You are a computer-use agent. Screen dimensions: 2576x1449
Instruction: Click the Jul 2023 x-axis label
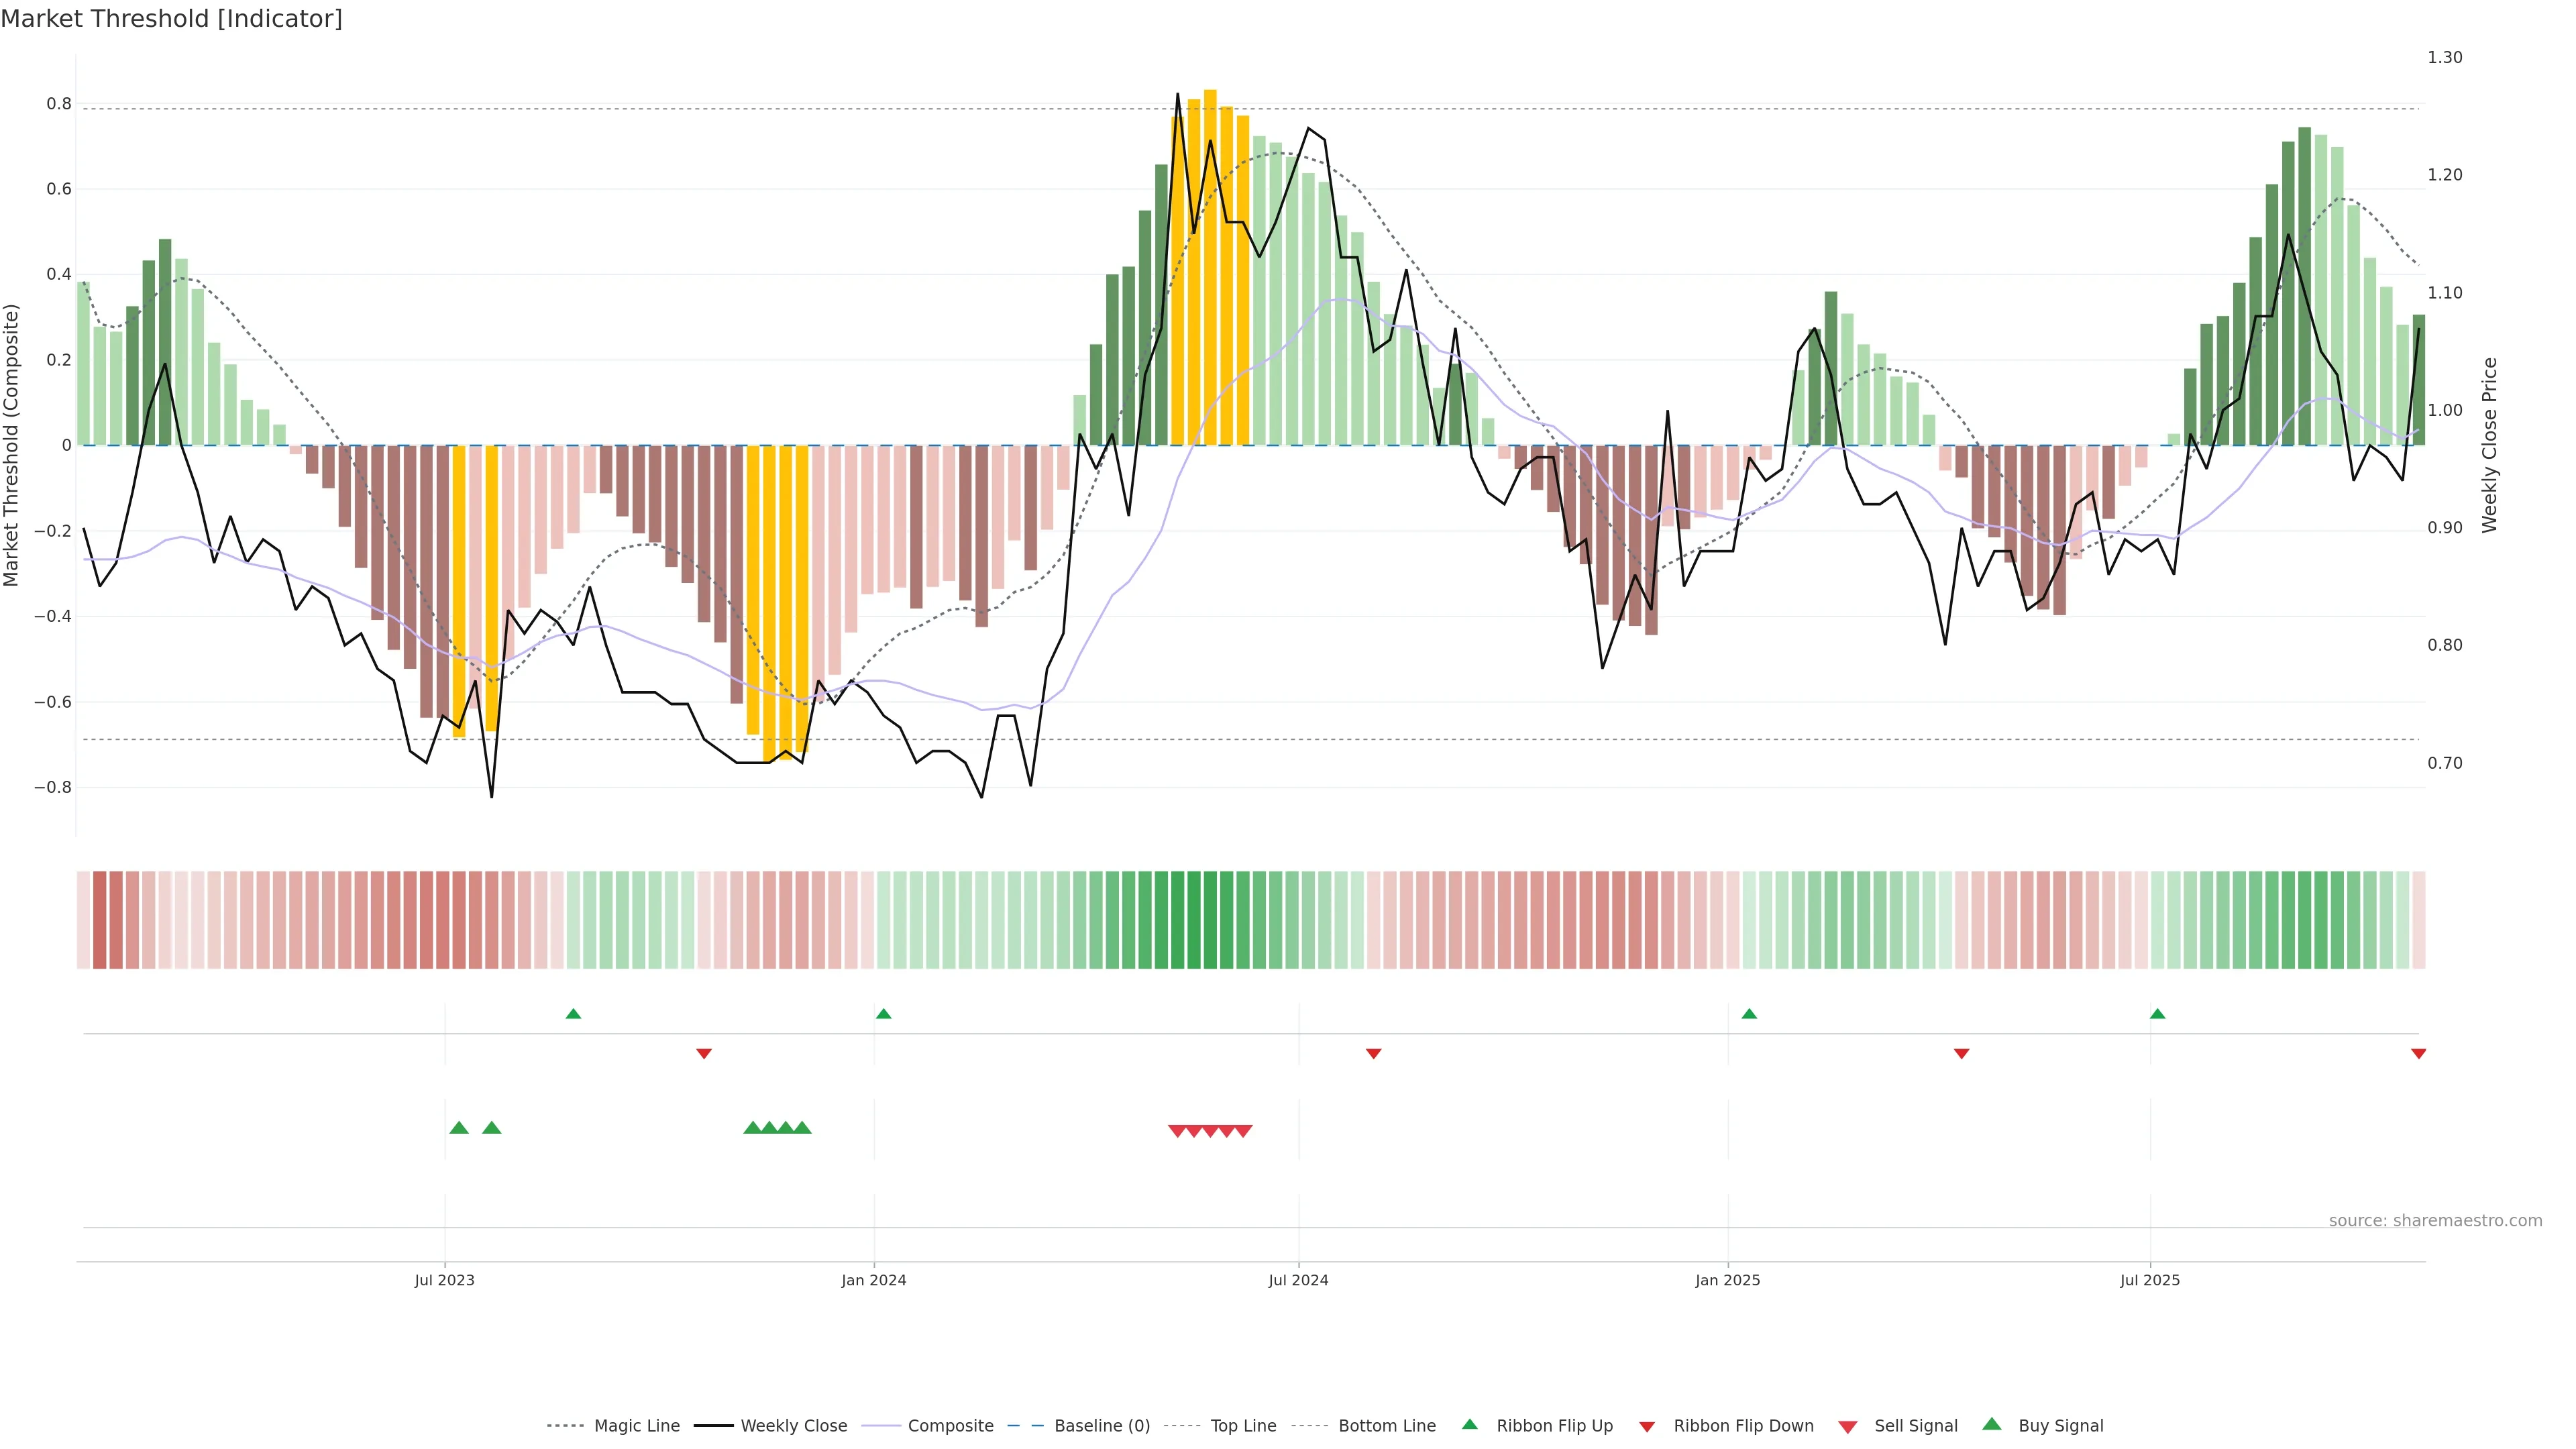444,1280
